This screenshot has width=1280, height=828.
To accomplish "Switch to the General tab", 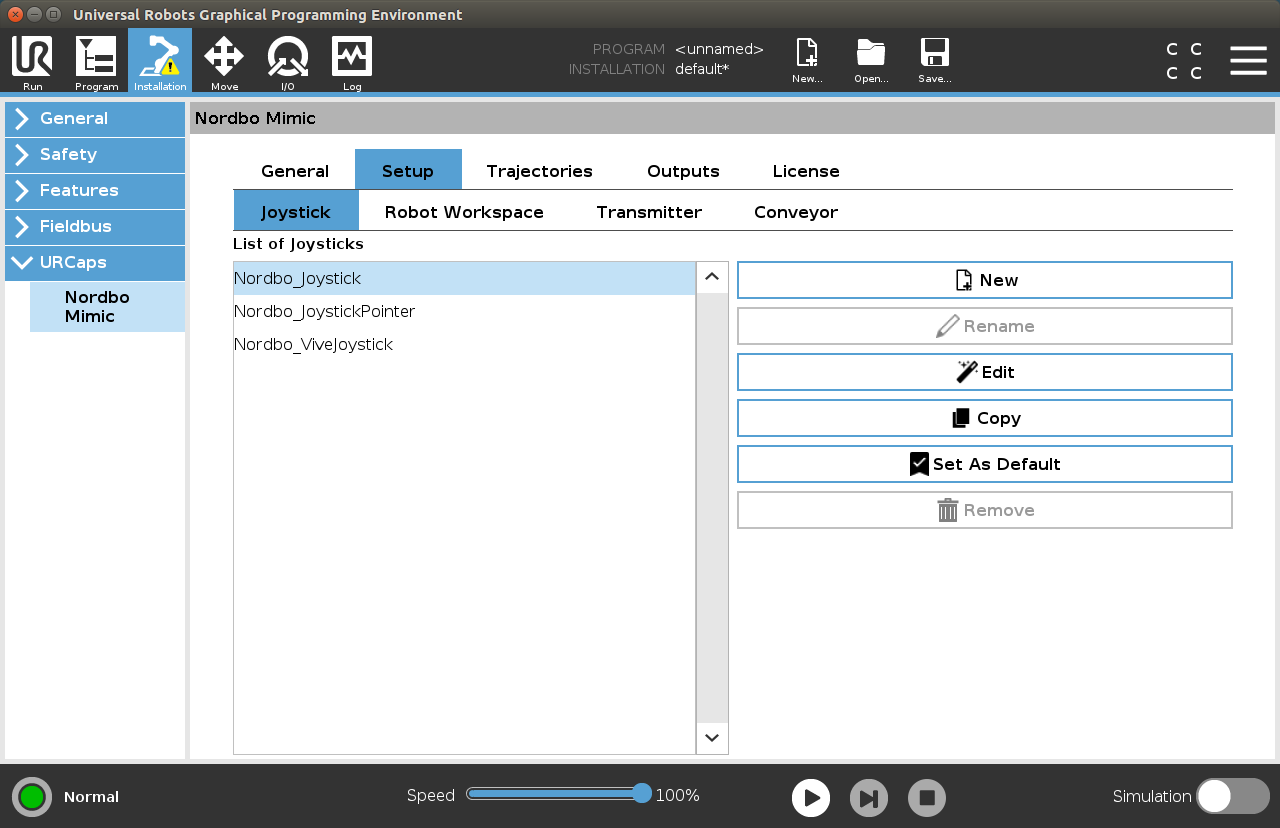I will click(295, 170).
